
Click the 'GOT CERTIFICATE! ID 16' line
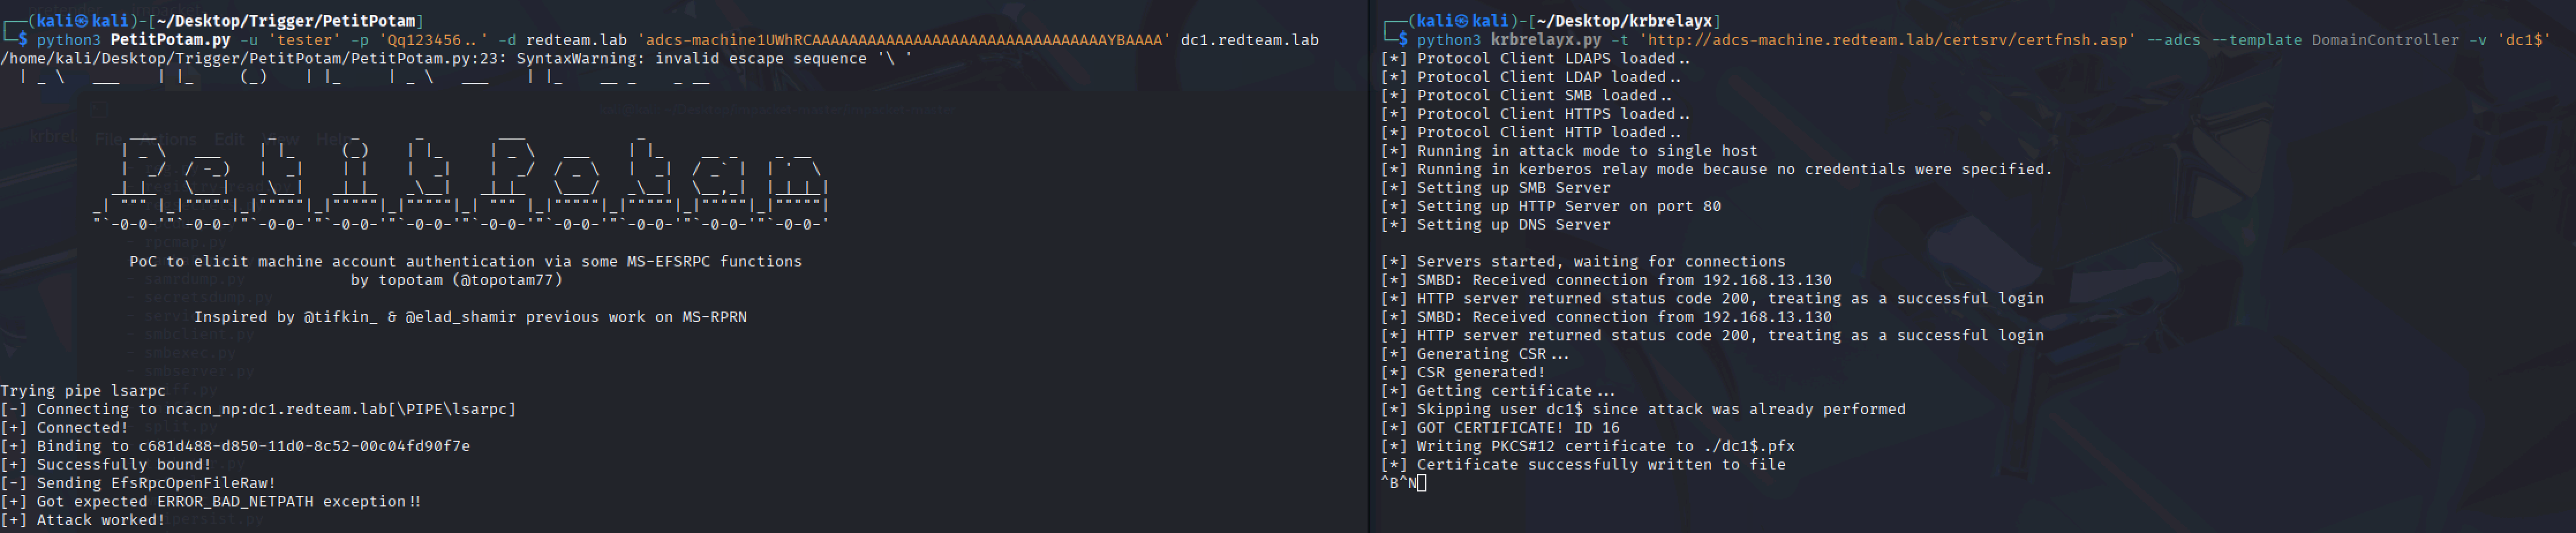pyautogui.click(x=1500, y=428)
